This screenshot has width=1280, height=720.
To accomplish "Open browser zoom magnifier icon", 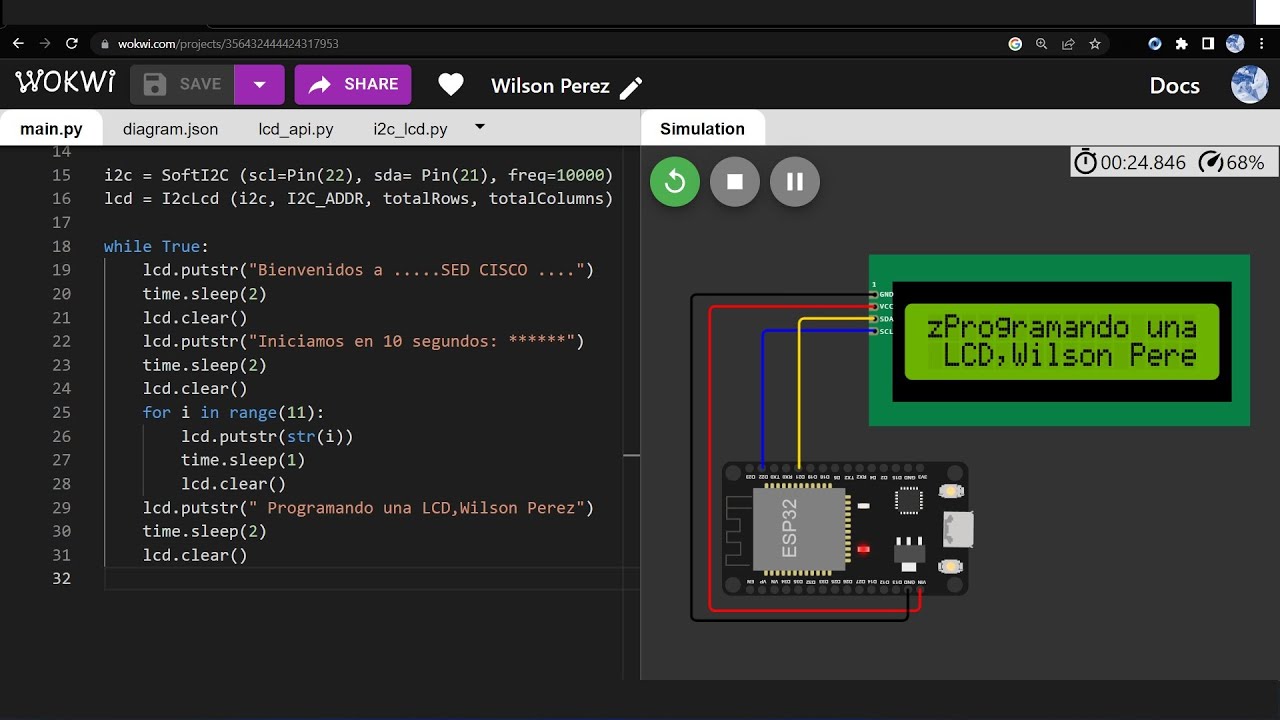I will (x=1042, y=44).
